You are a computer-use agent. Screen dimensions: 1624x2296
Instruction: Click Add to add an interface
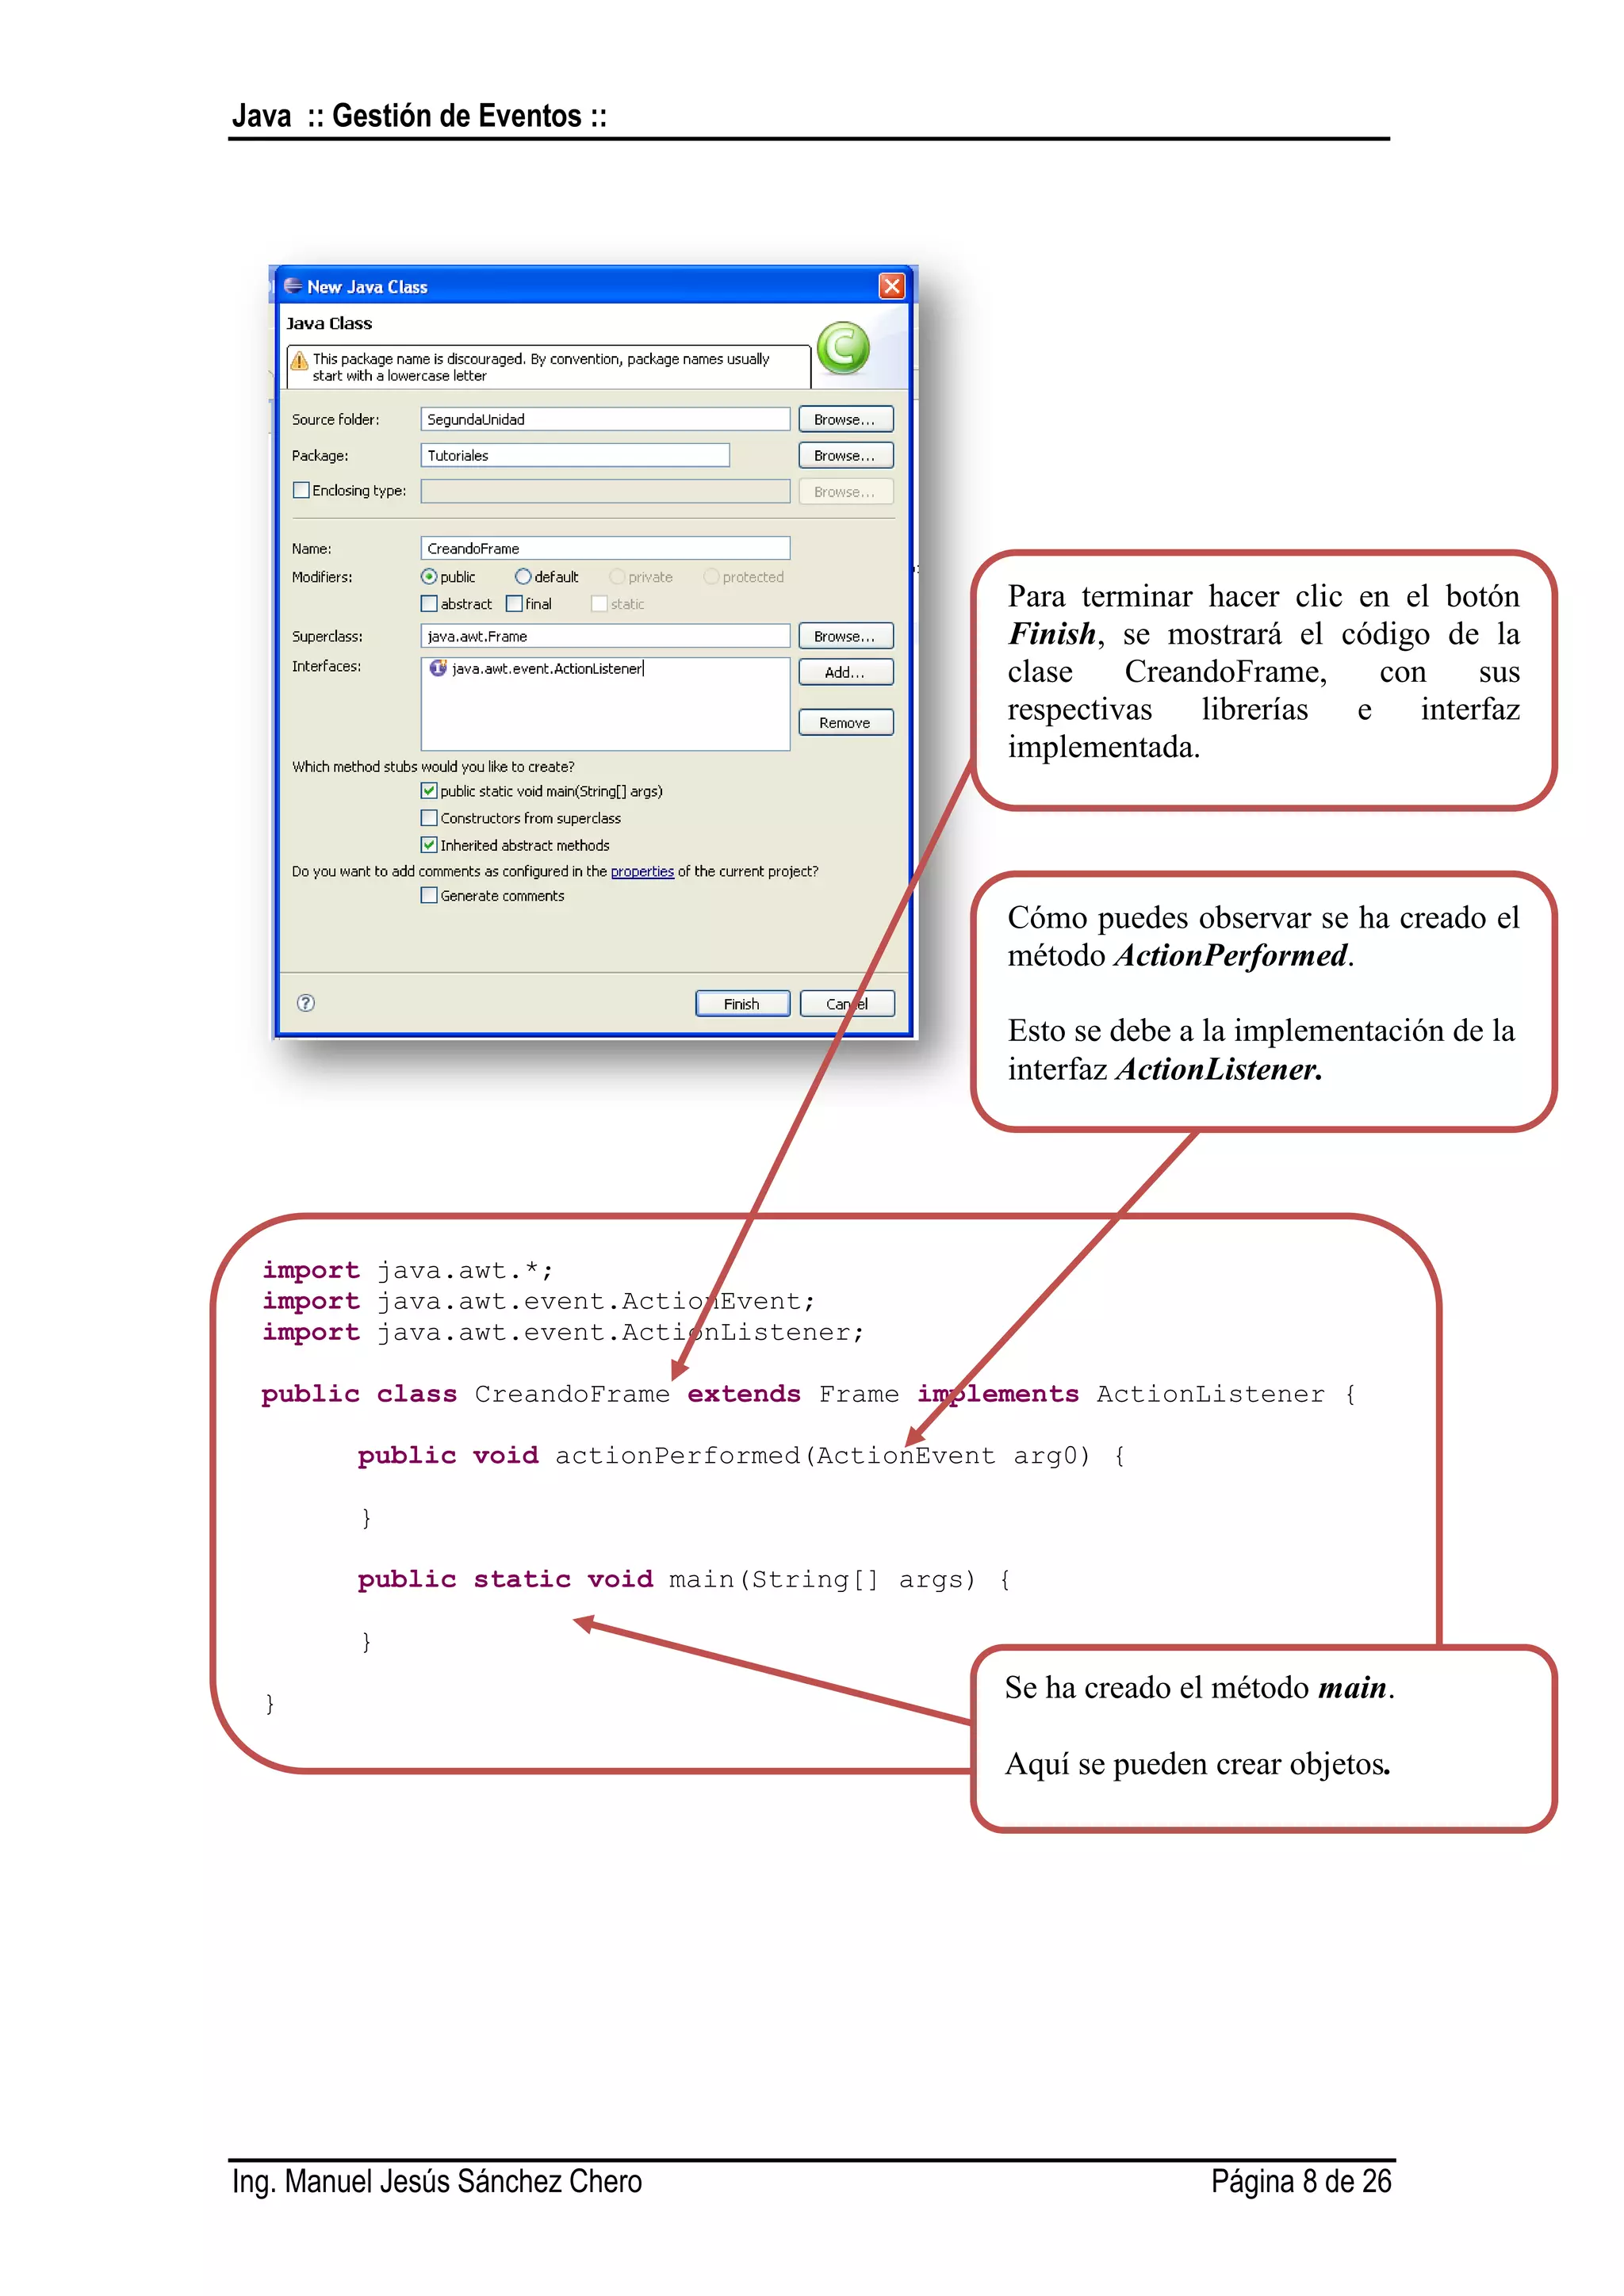845,672
